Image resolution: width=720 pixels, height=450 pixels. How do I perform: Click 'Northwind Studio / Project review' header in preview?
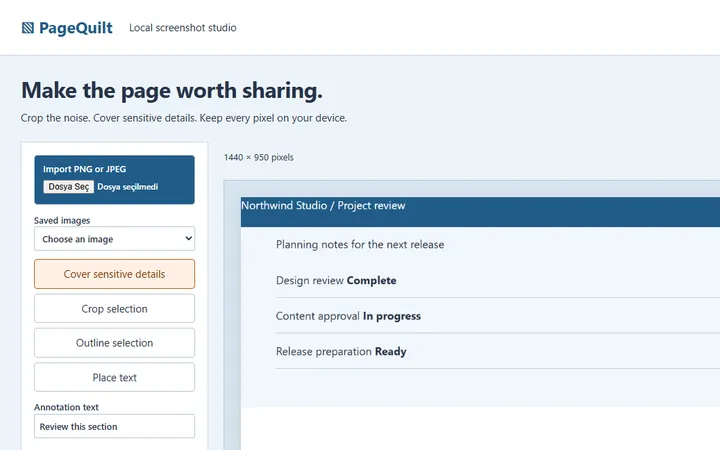(x=323, y=205)
